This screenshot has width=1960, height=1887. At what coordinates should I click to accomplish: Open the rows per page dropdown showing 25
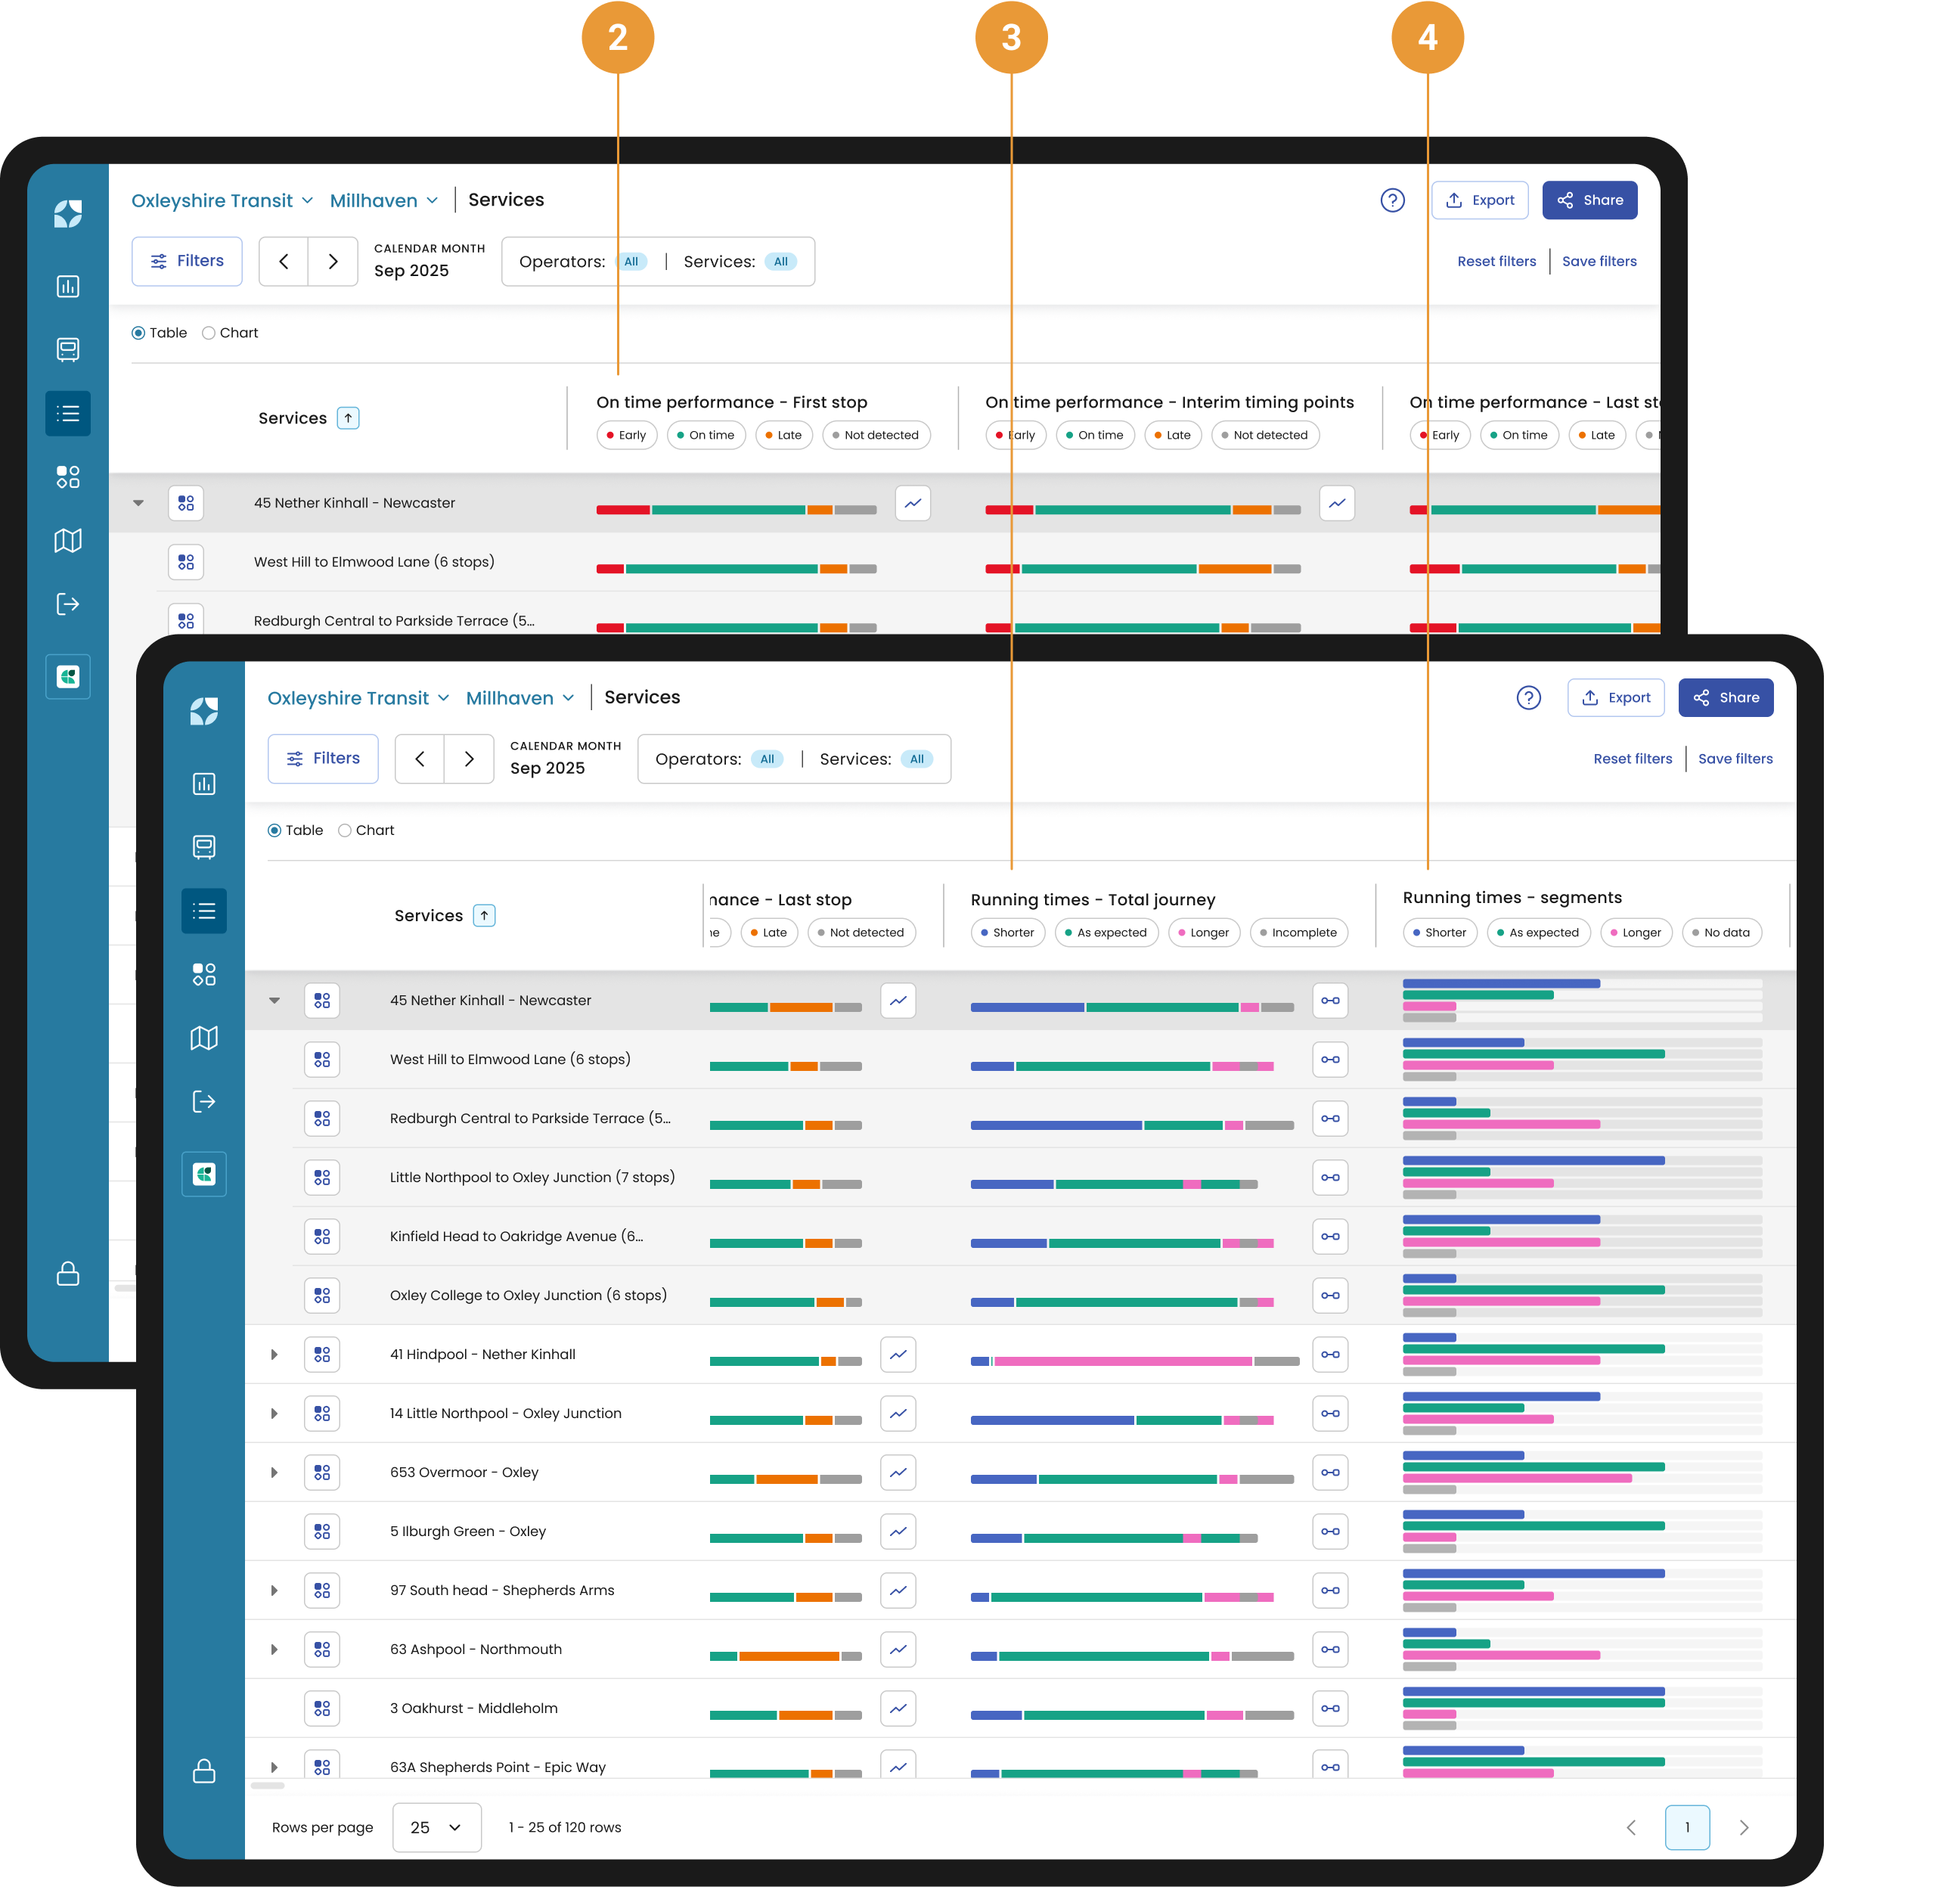(x=436, y=1827)
